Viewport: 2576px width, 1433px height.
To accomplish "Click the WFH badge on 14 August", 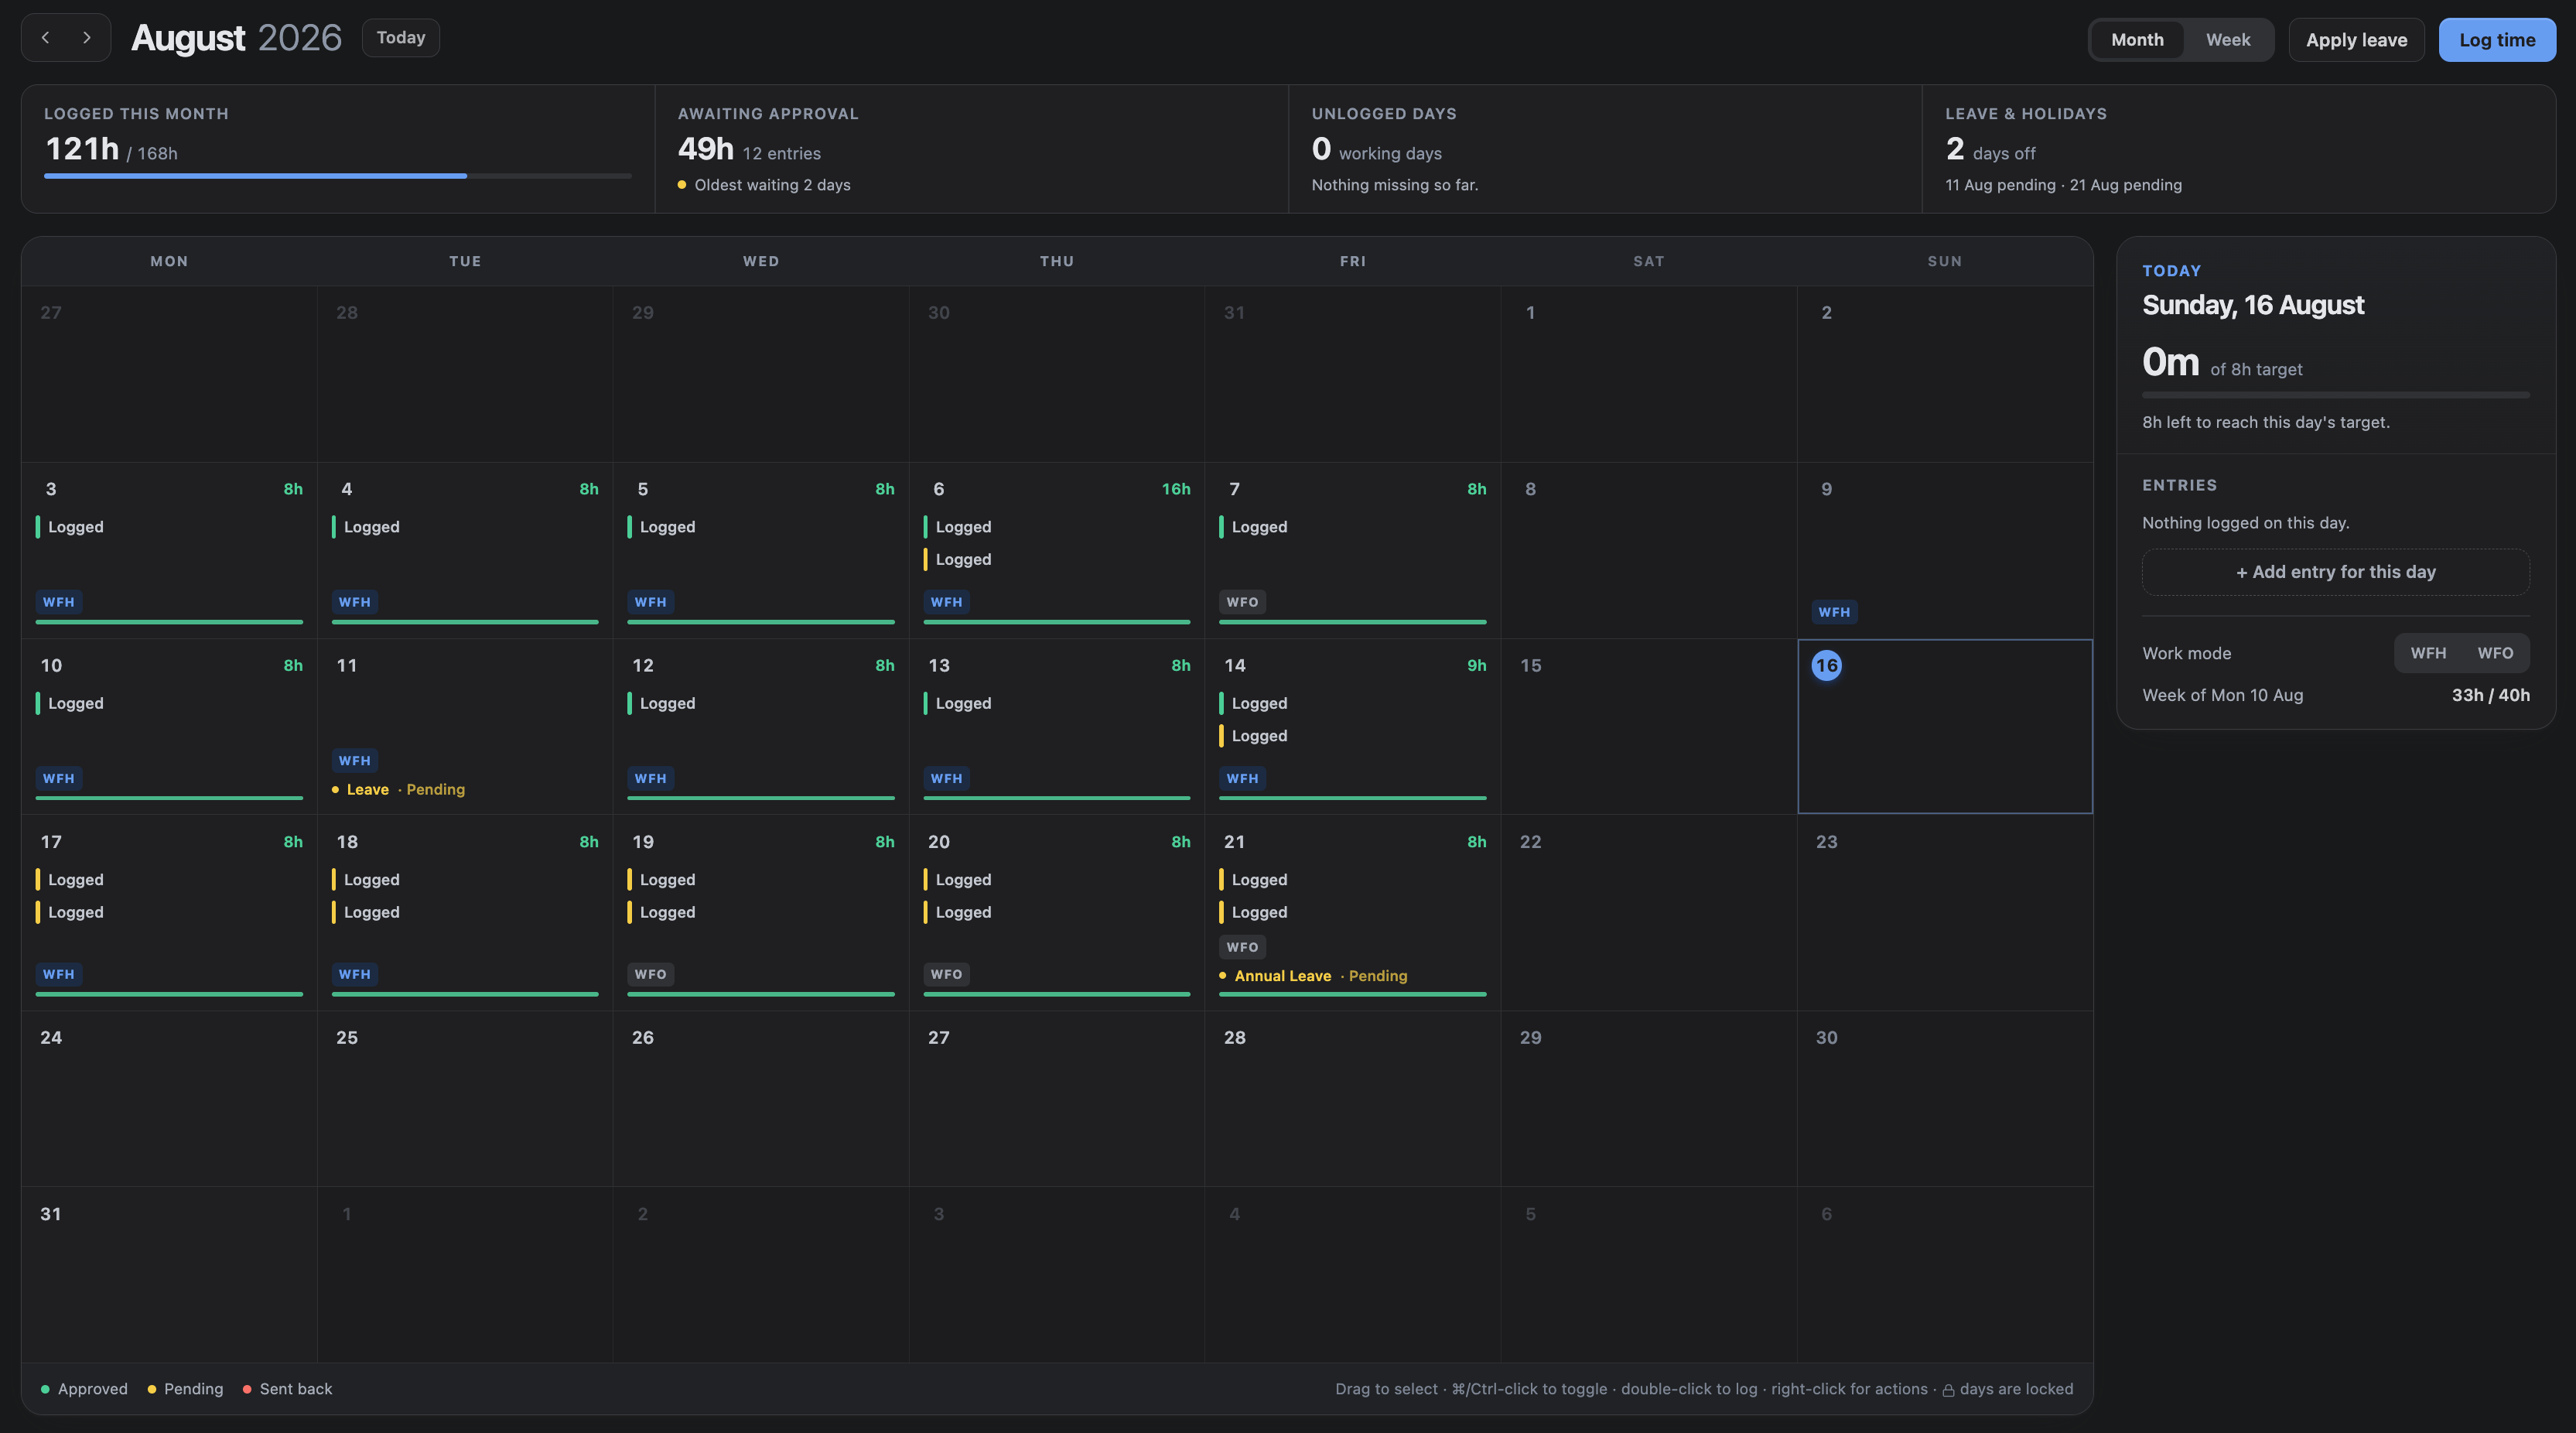I will pos(1242,778).
